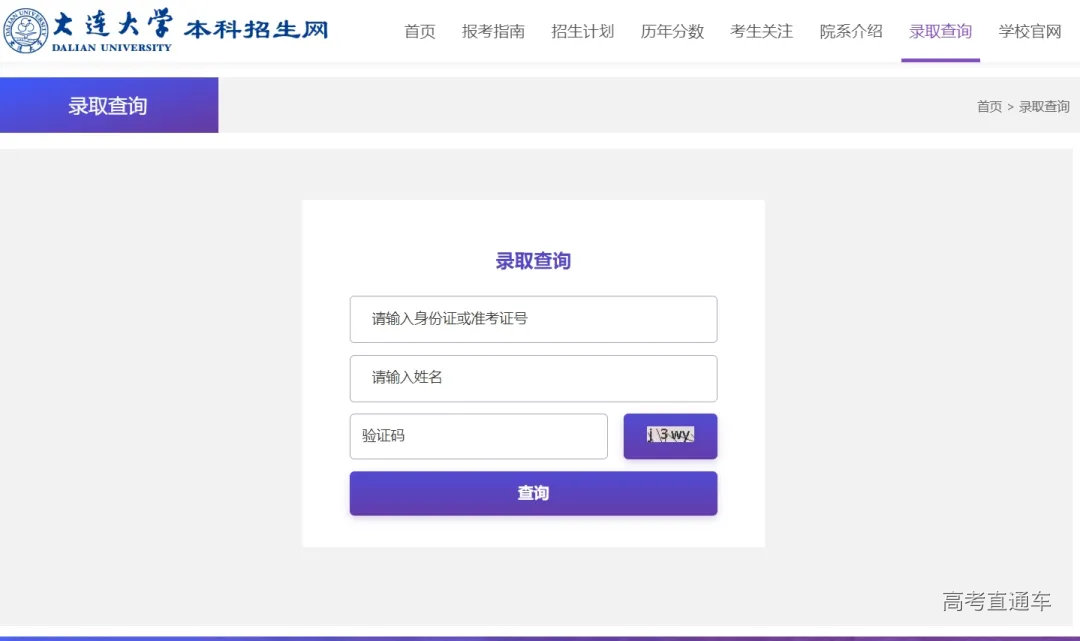Click the 录取查询 breadcrumb entry
The height and width of the screenshot is (641, 1080).
[1045, 106]
